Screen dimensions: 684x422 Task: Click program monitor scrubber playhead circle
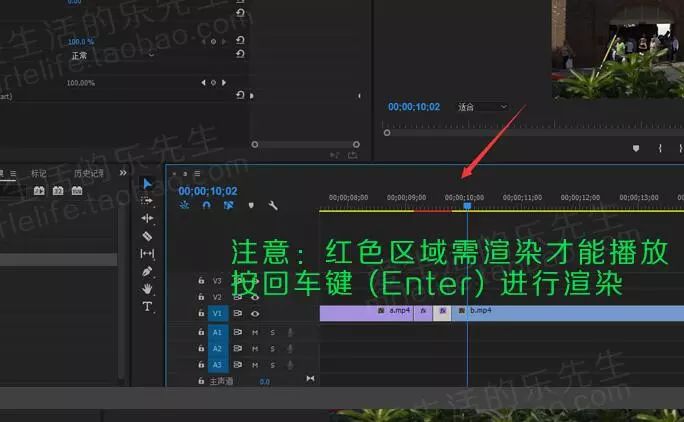(x=387, y=133)
